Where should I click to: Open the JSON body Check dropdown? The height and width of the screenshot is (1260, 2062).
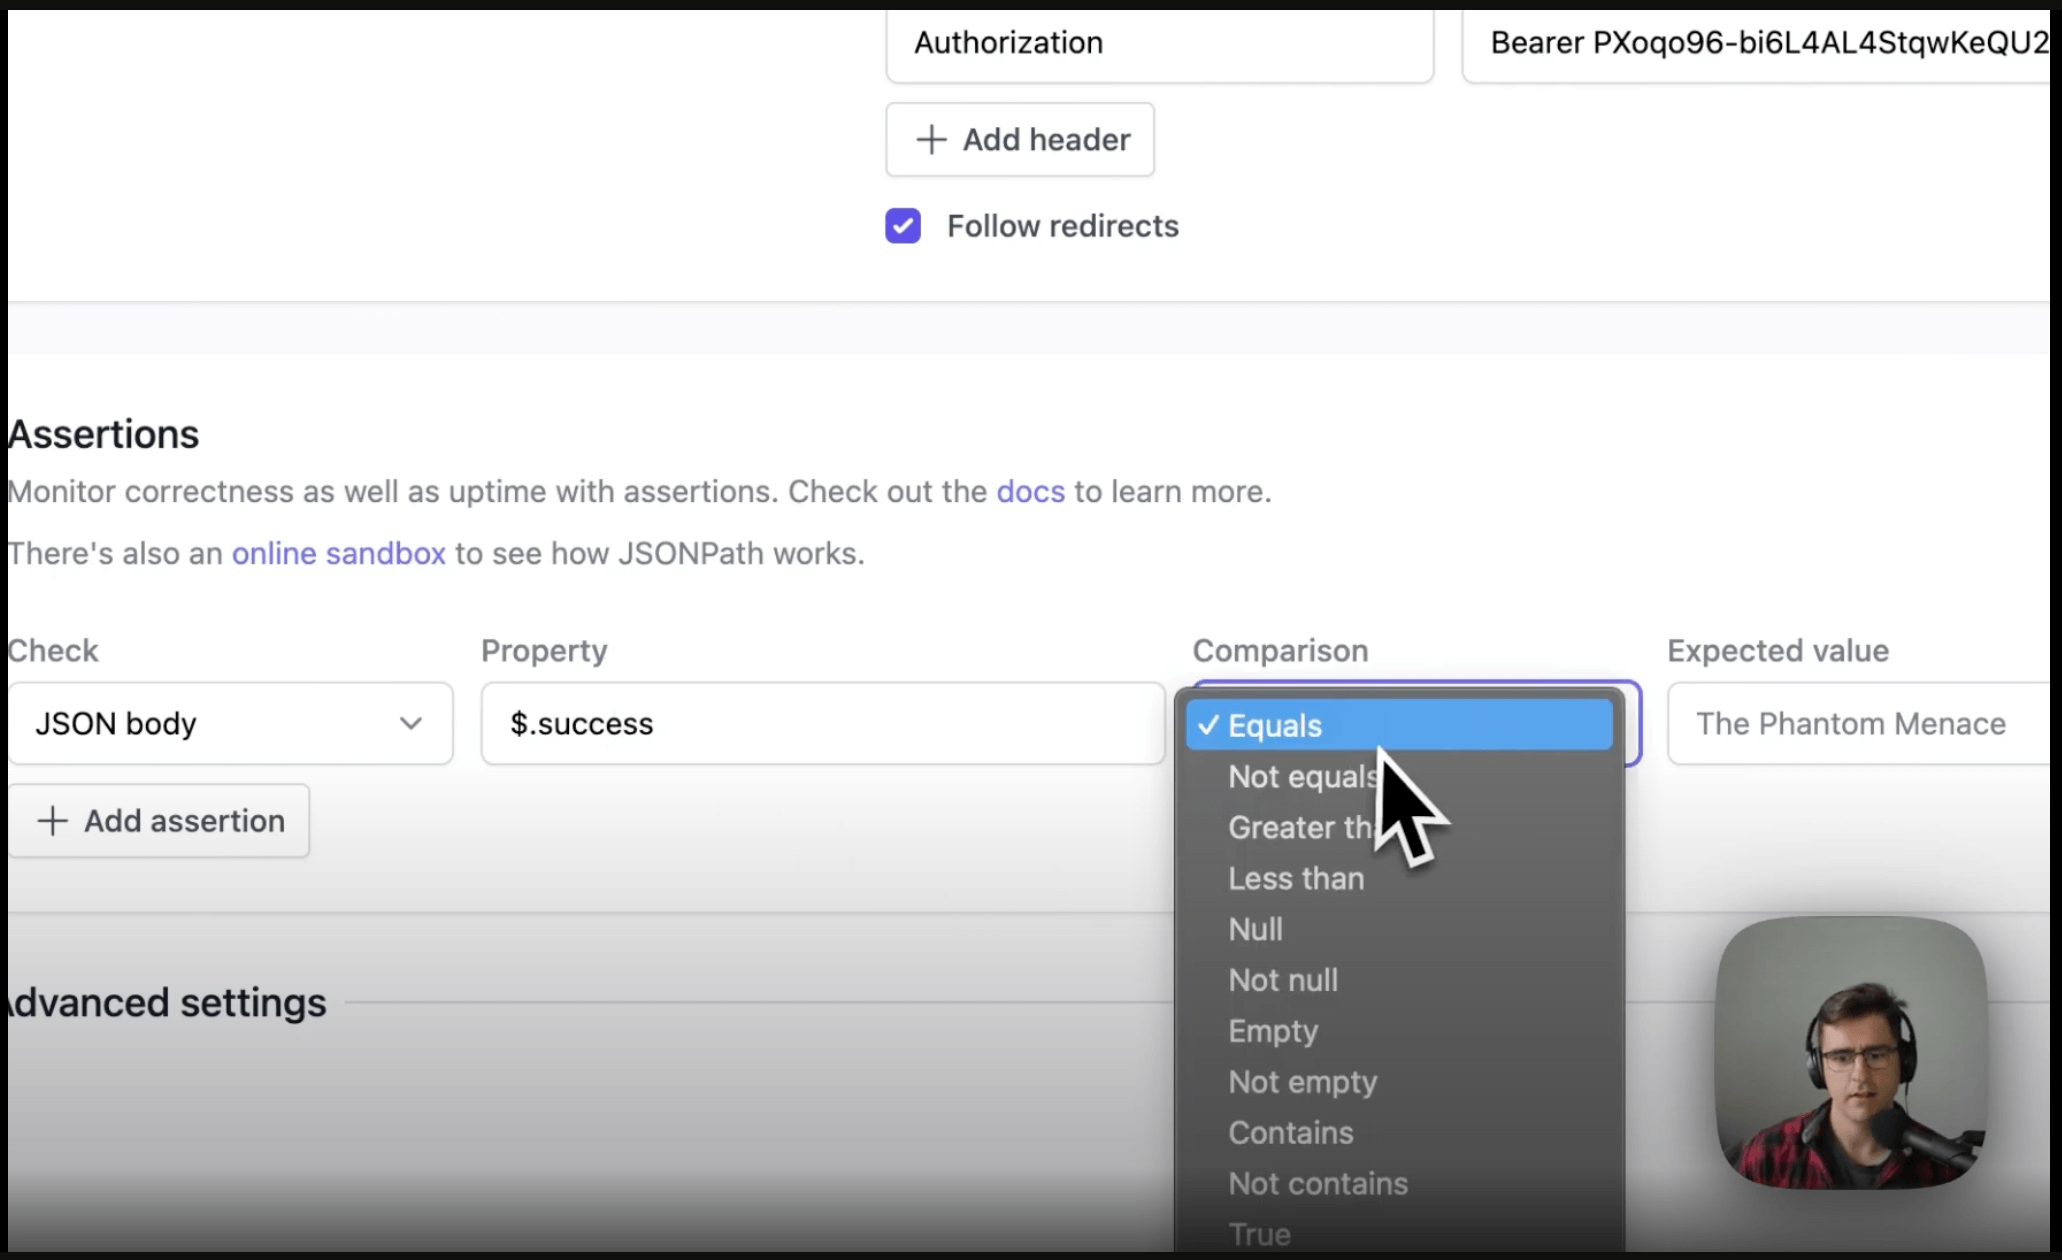(x=230, y=723)
